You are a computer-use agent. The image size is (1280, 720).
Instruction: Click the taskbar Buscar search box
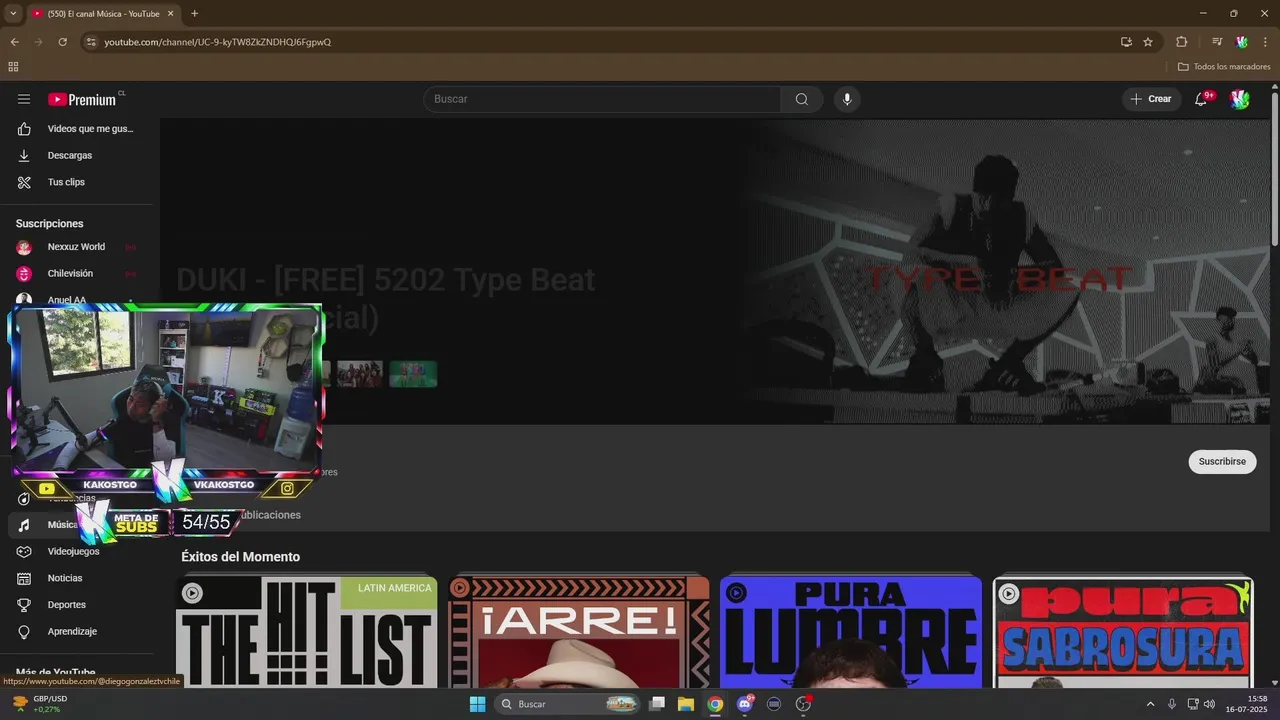(x=567, y=704)
